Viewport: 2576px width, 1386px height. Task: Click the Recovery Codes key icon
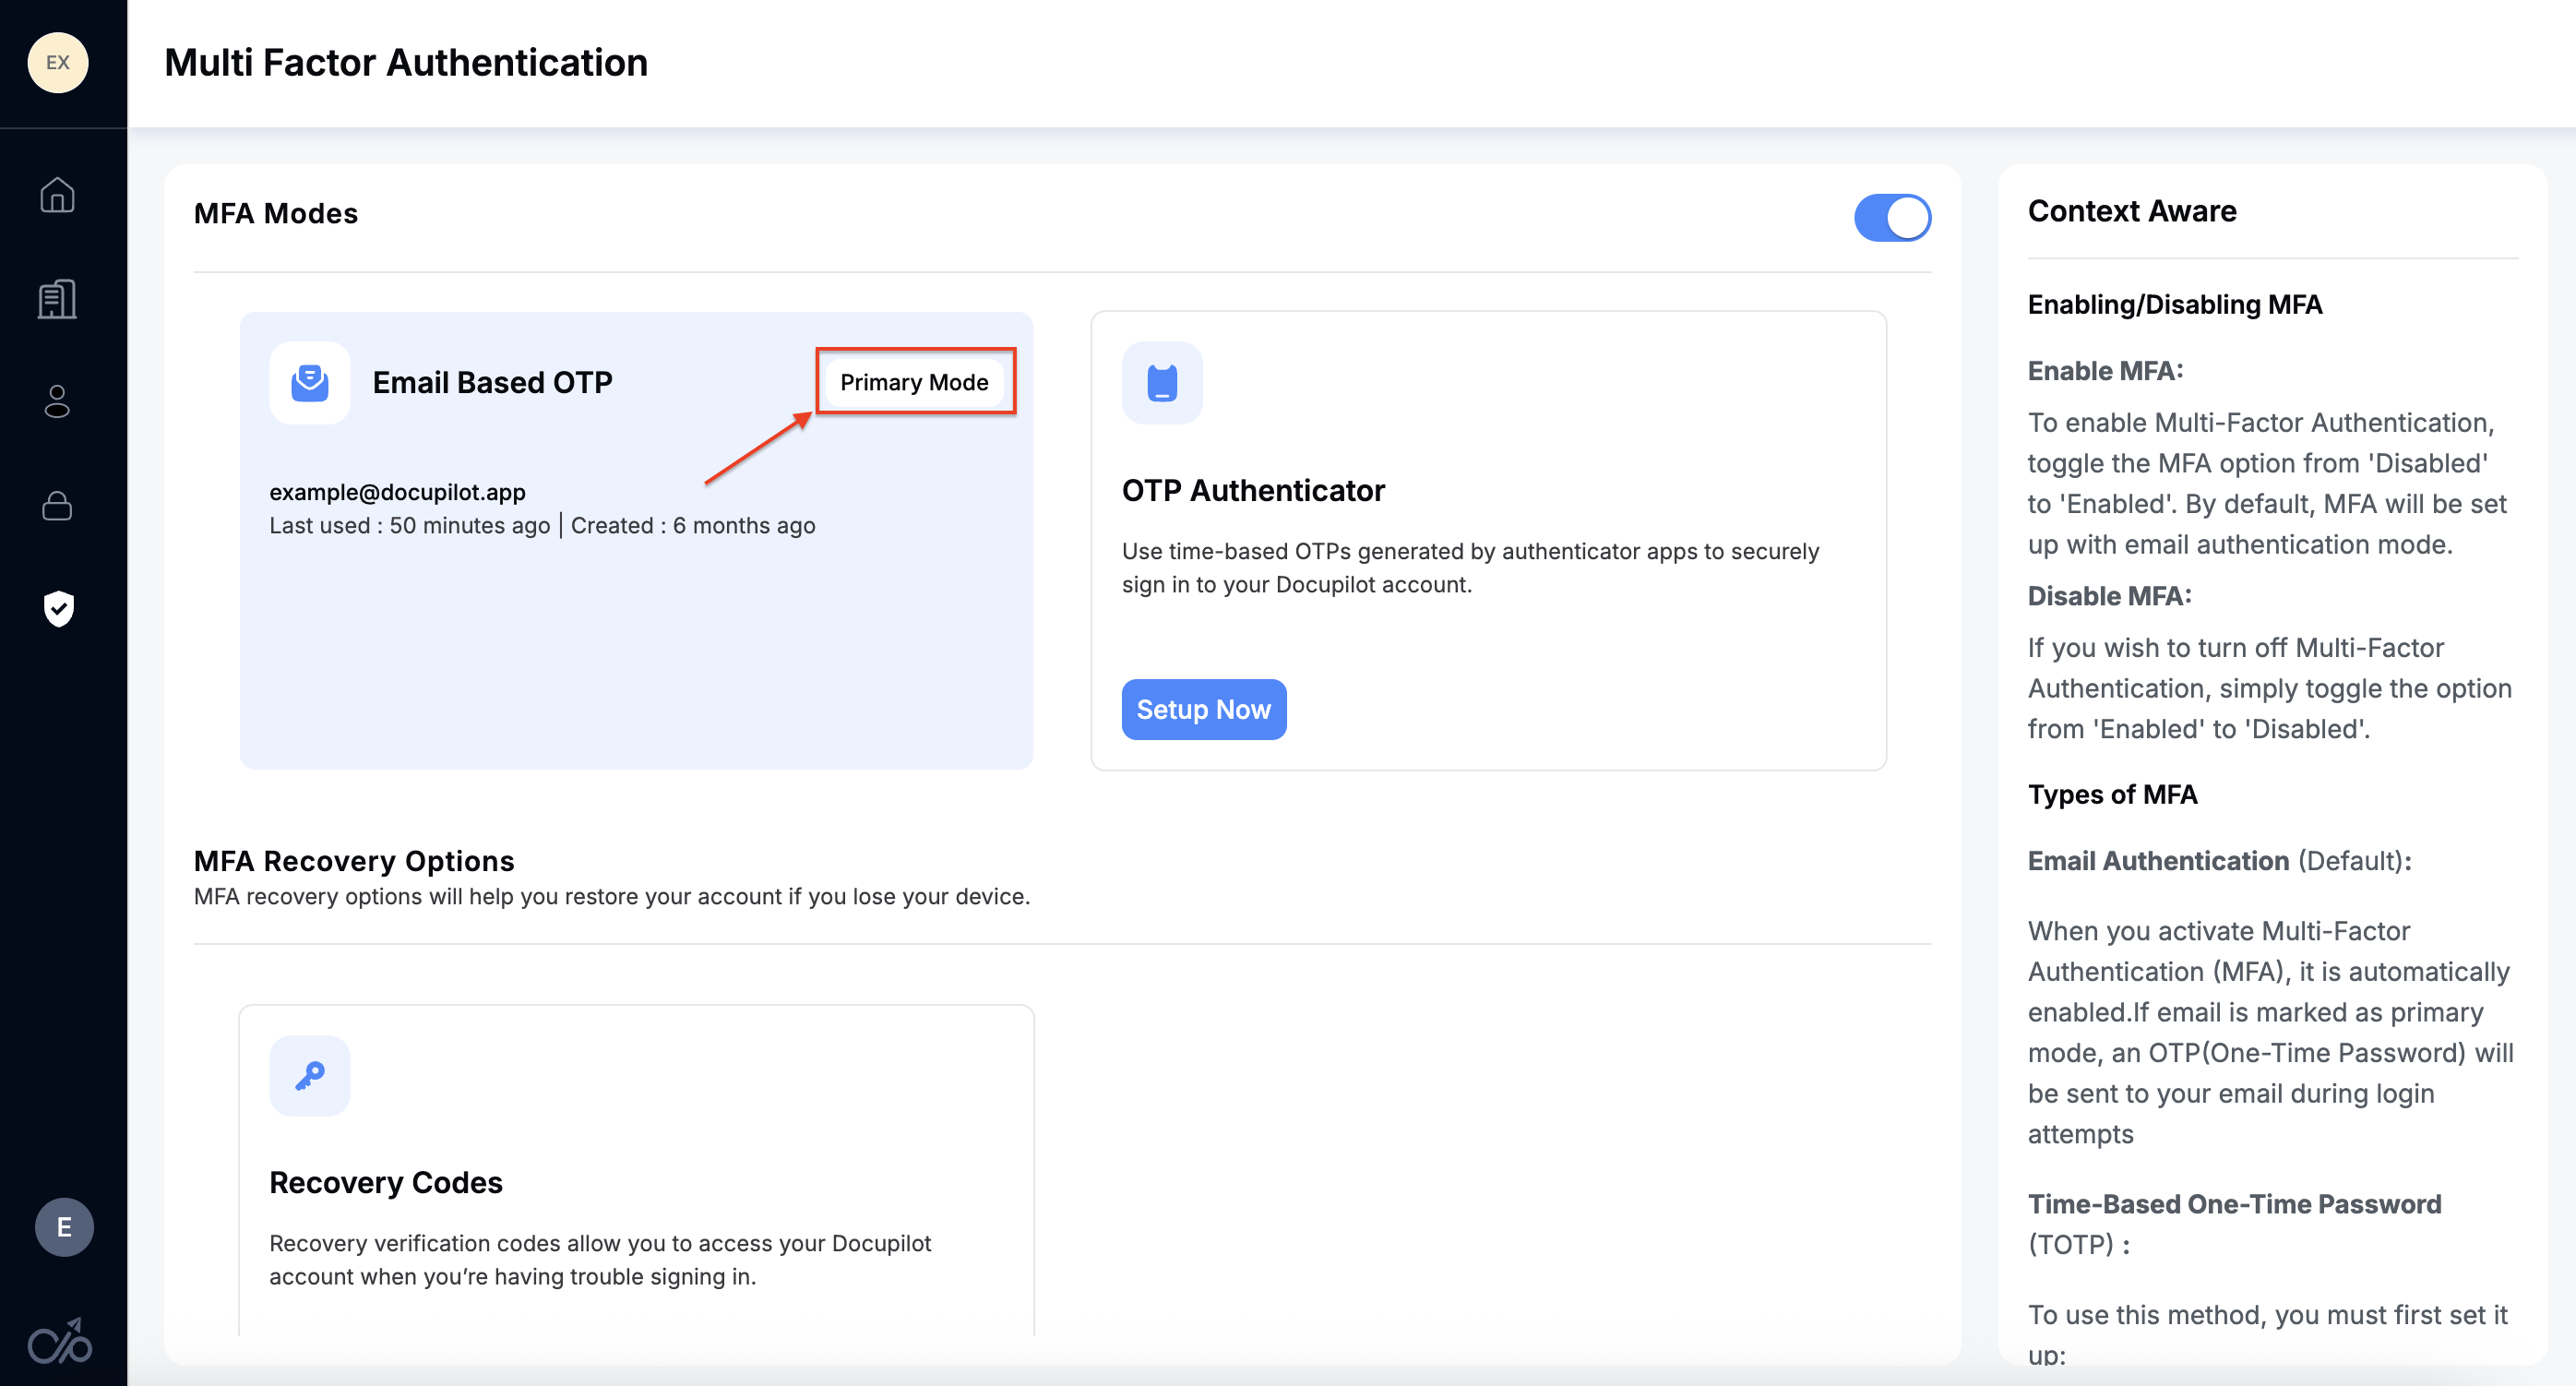(x=310, y=1076)
